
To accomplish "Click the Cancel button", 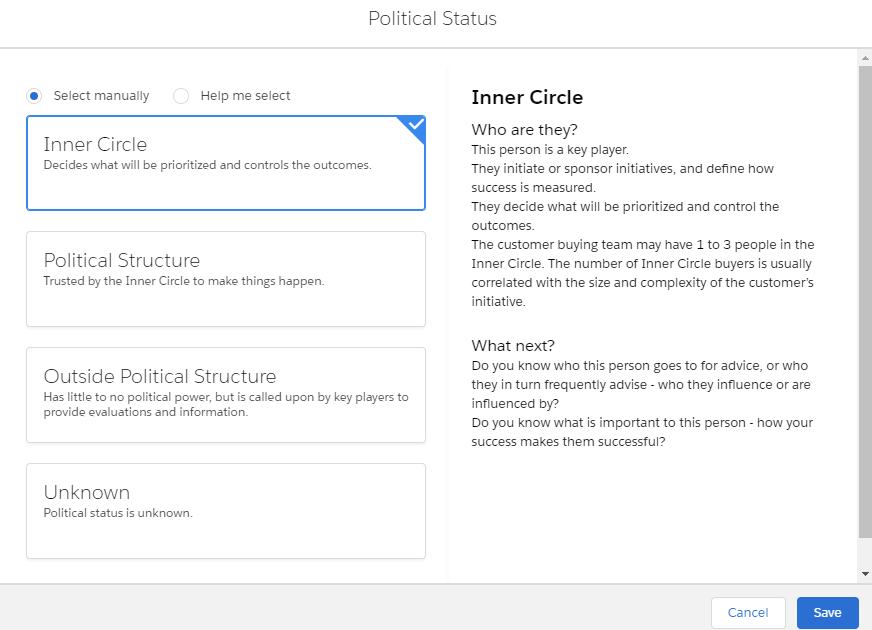I will coord(748,613).
